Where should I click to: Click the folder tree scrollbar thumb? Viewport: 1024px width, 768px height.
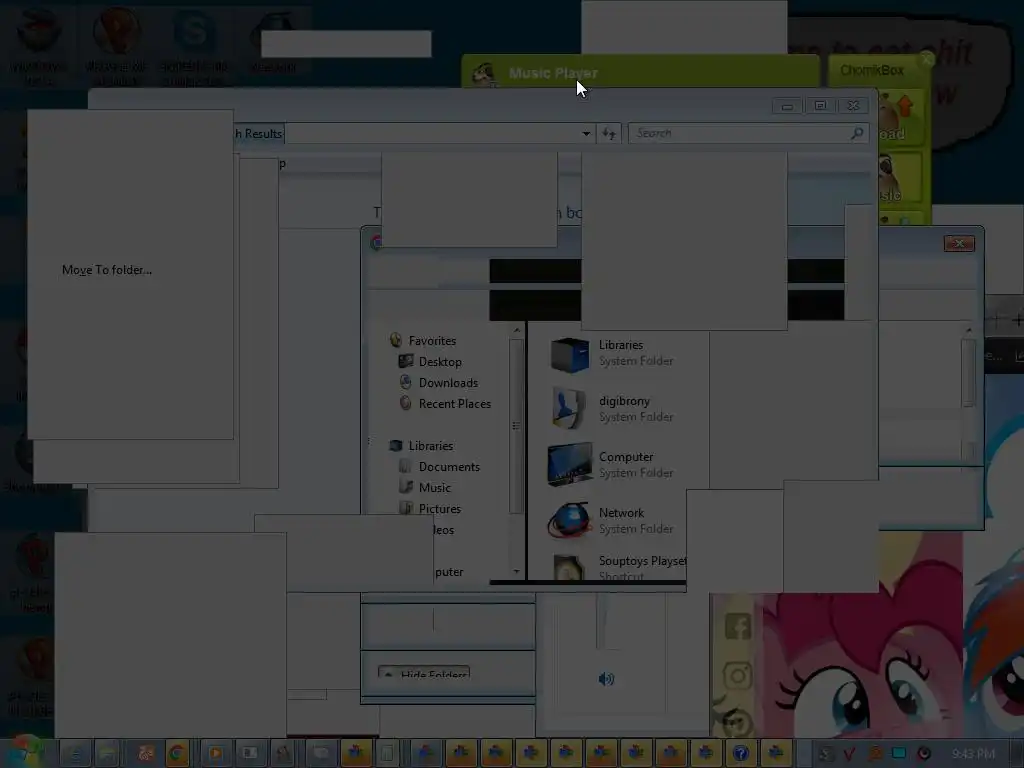tap(517, 426)
